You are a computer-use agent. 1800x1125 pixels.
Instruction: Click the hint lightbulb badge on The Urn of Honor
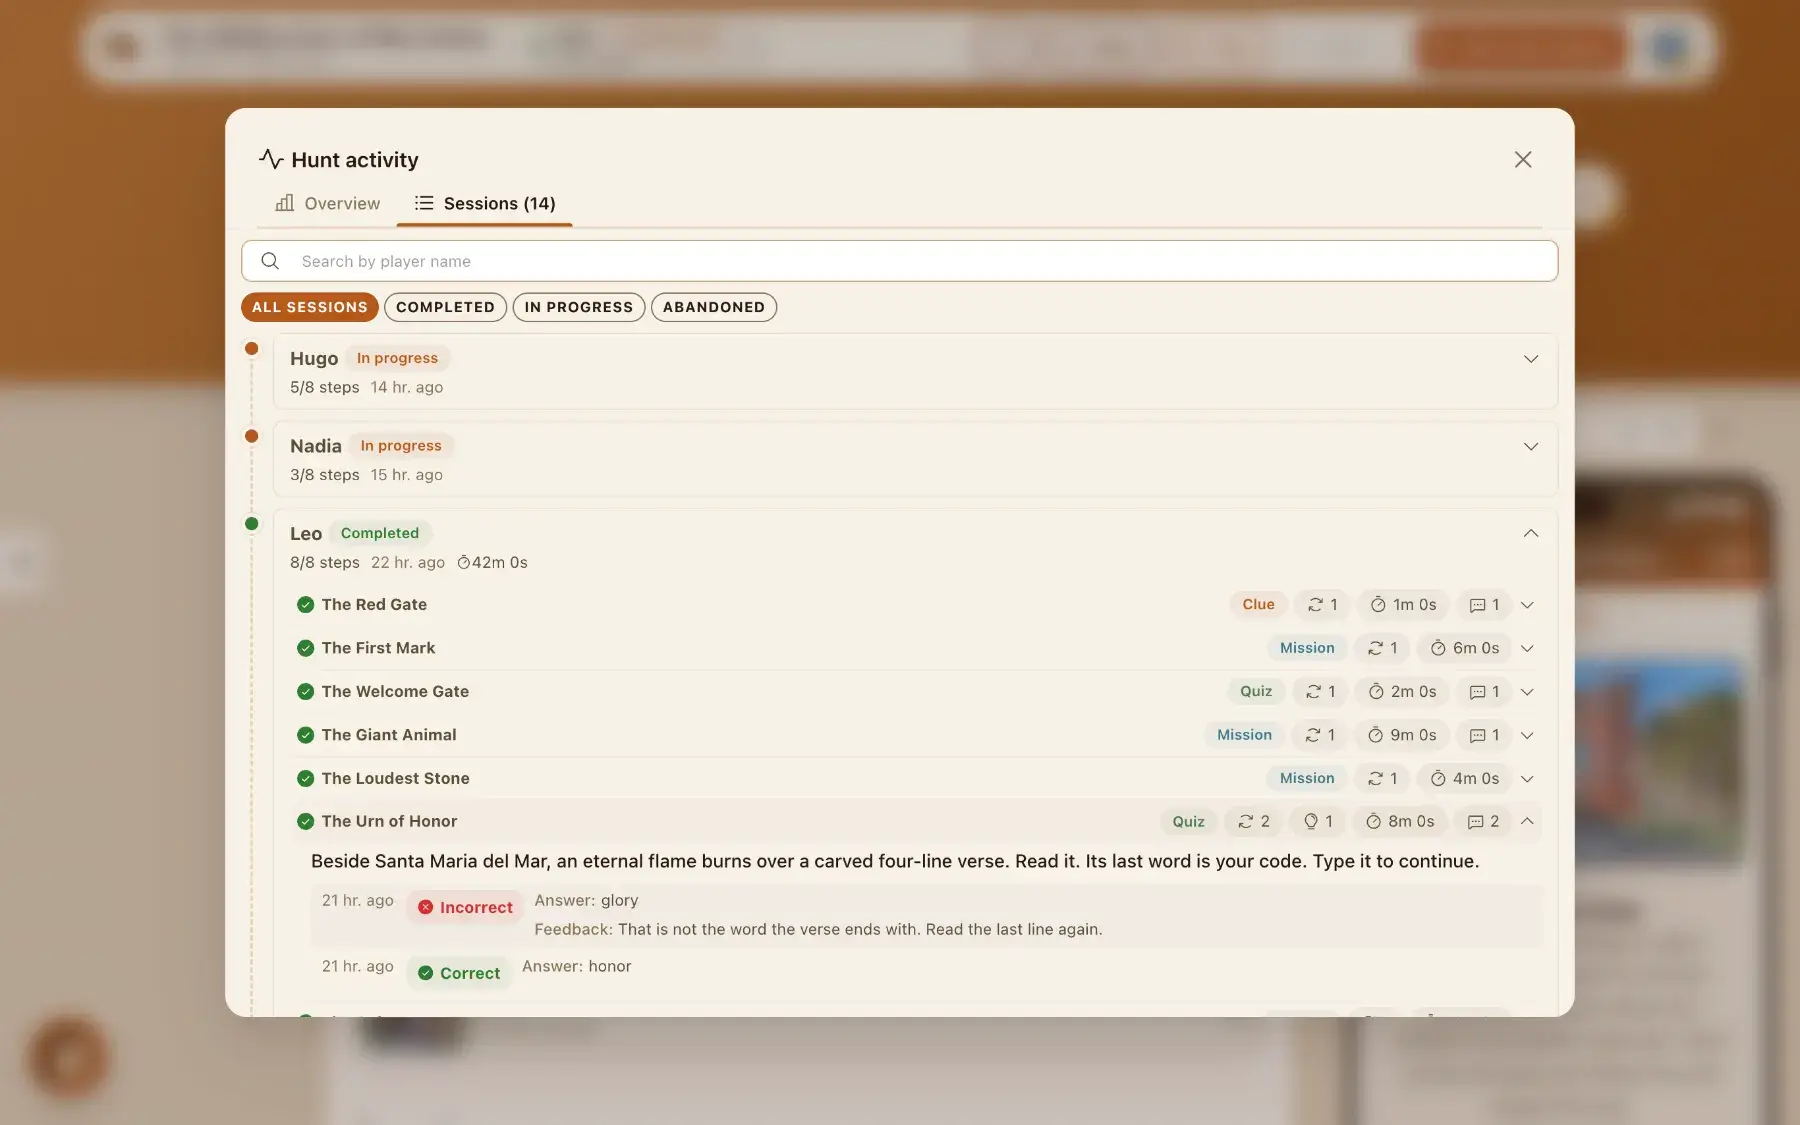click(x=1318, y=821)
